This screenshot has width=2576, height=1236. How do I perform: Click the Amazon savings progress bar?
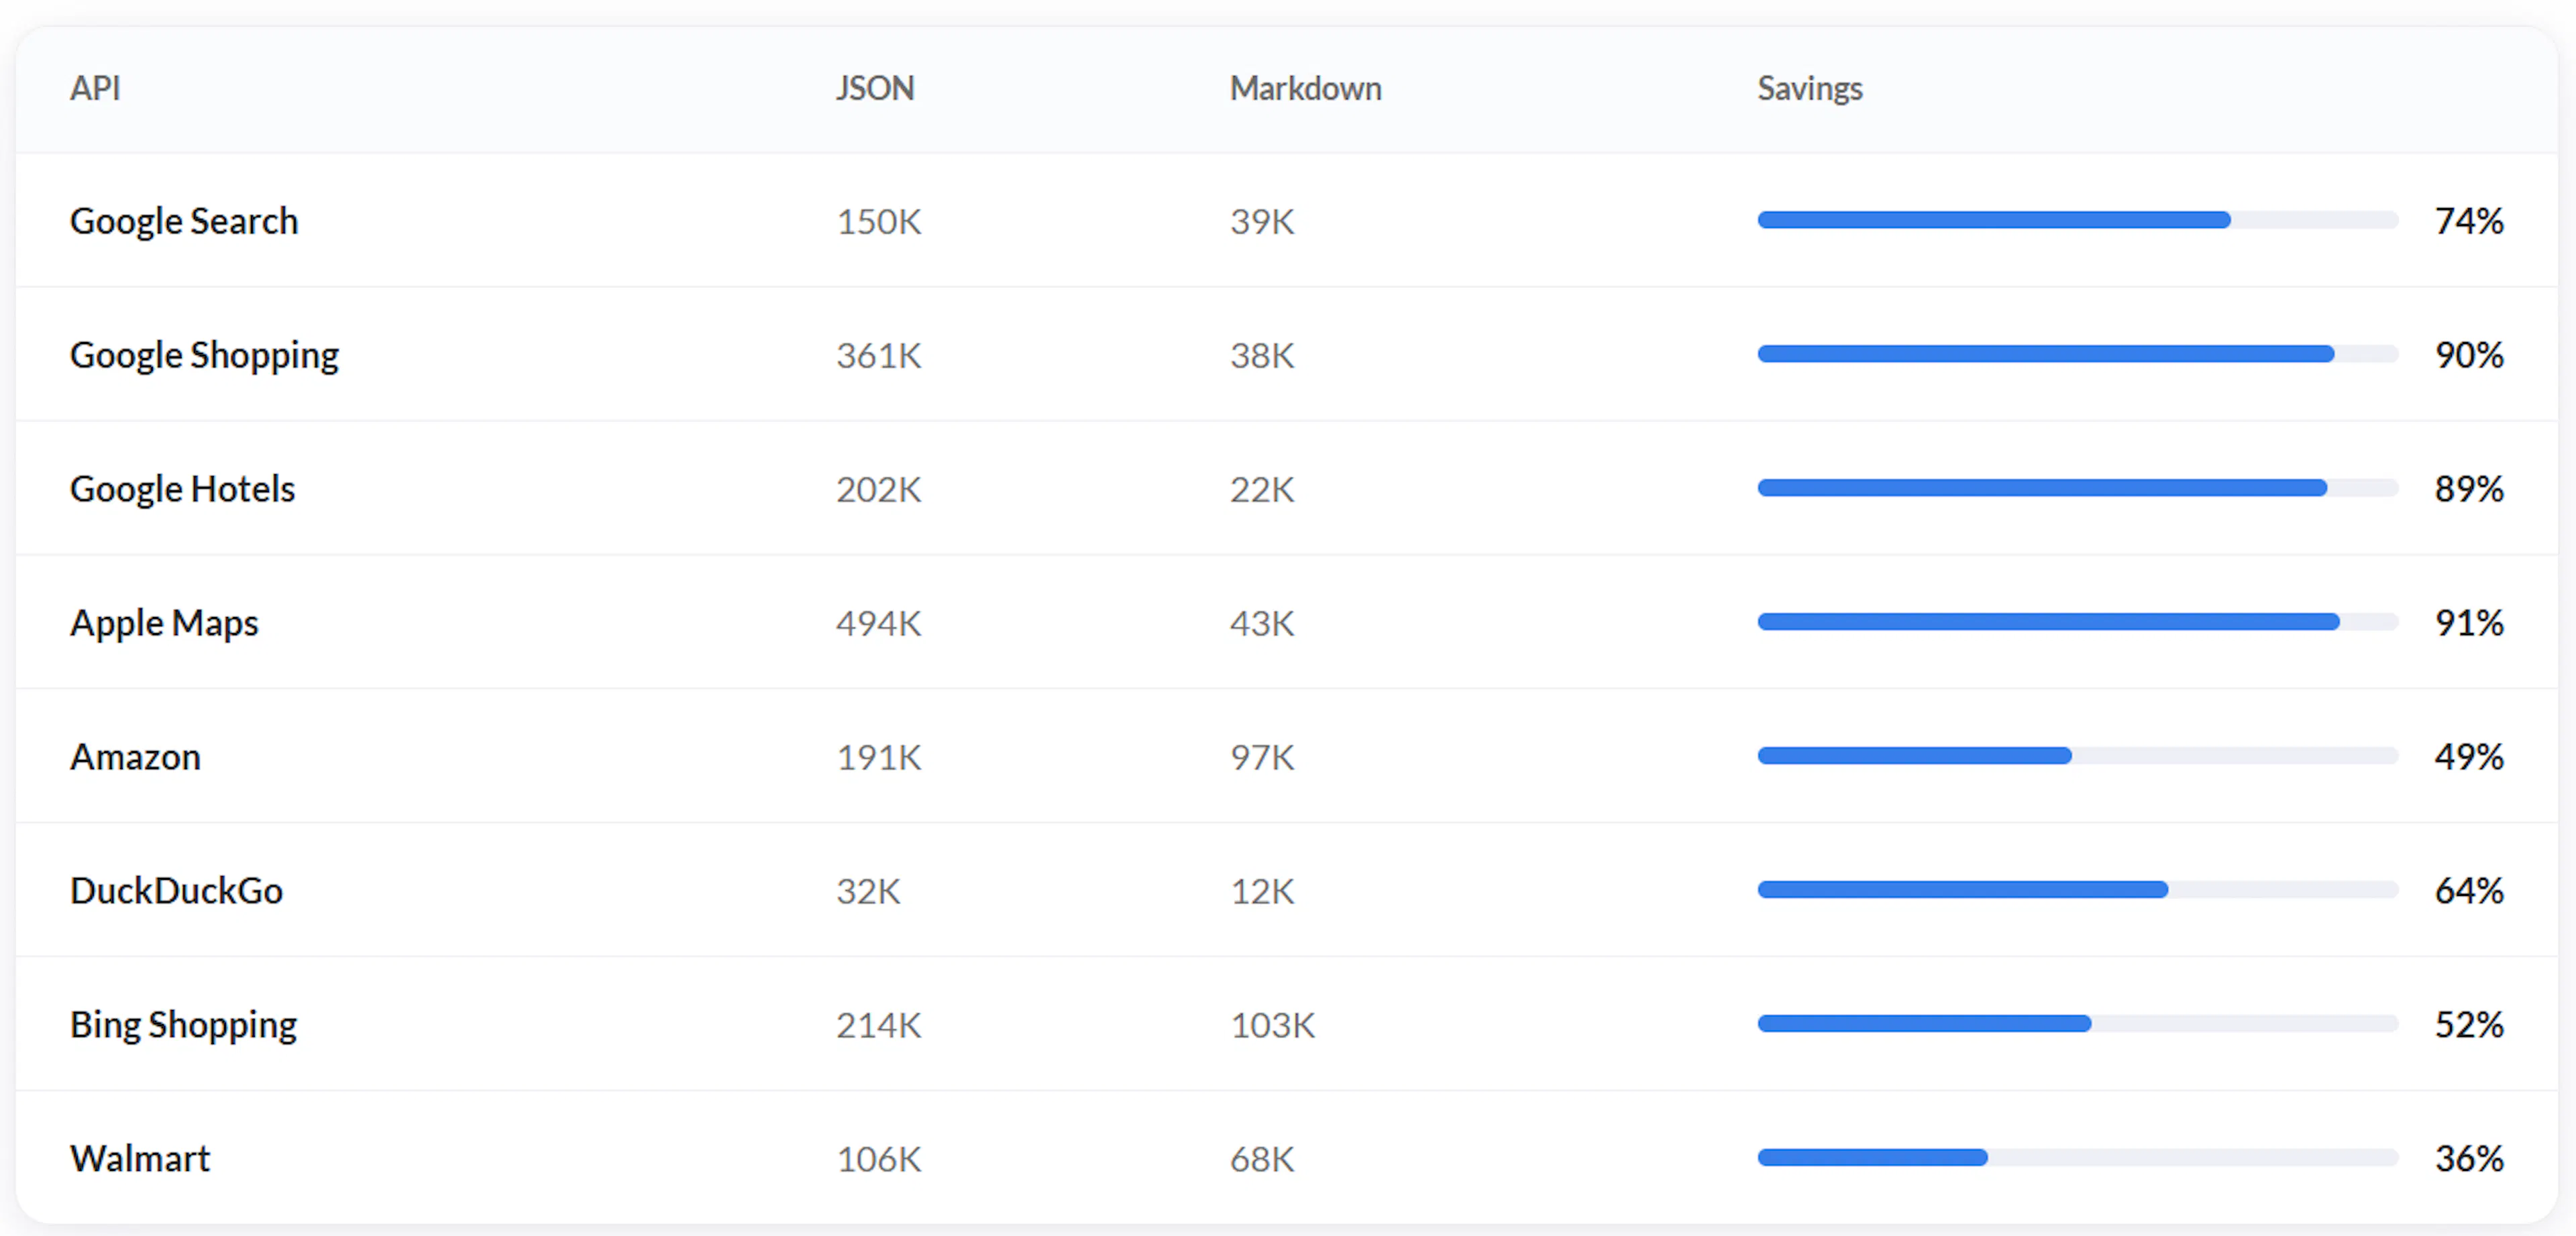click(2078, 756)
